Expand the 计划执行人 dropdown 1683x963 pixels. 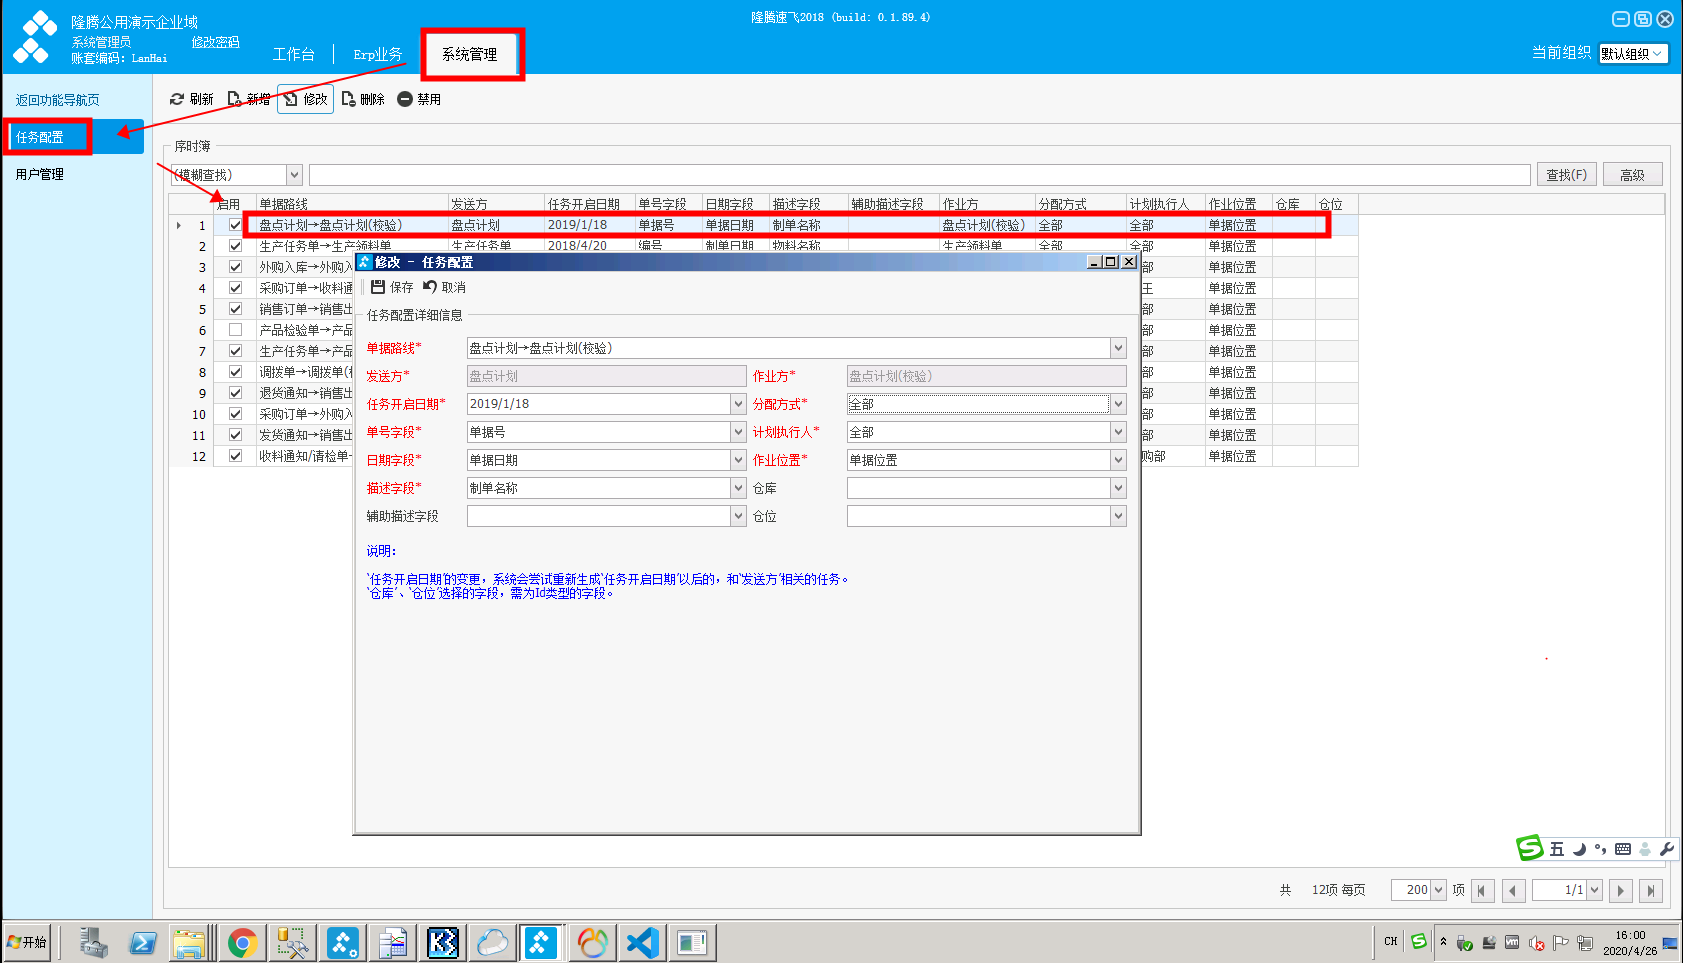[x=1118, y=432]
